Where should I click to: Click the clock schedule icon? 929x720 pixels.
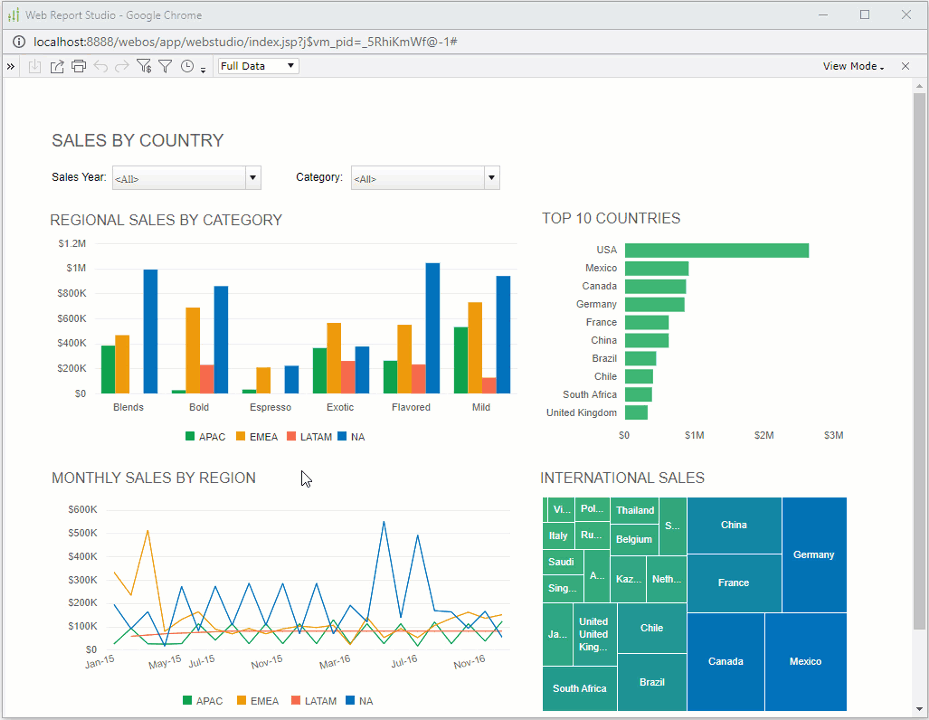coord(187,67)
